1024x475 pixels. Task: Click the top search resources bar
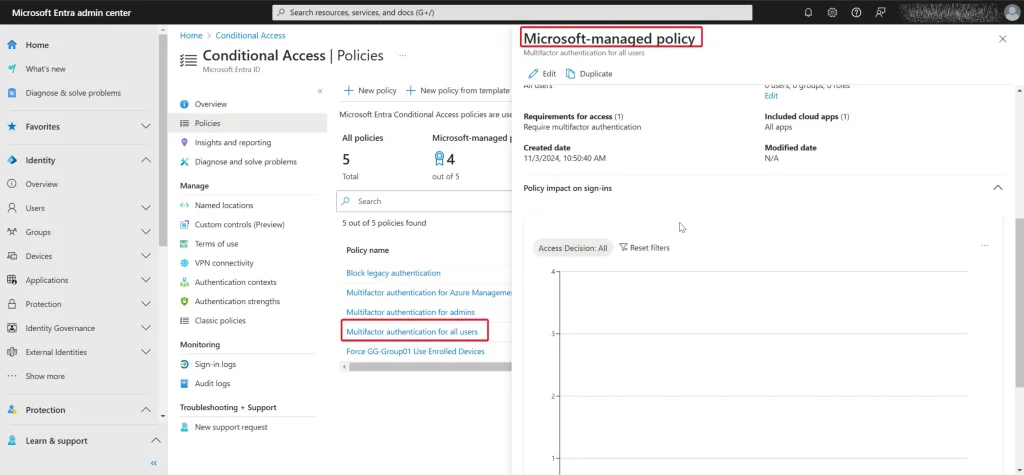pyautogui.click(x=512, y=12)
